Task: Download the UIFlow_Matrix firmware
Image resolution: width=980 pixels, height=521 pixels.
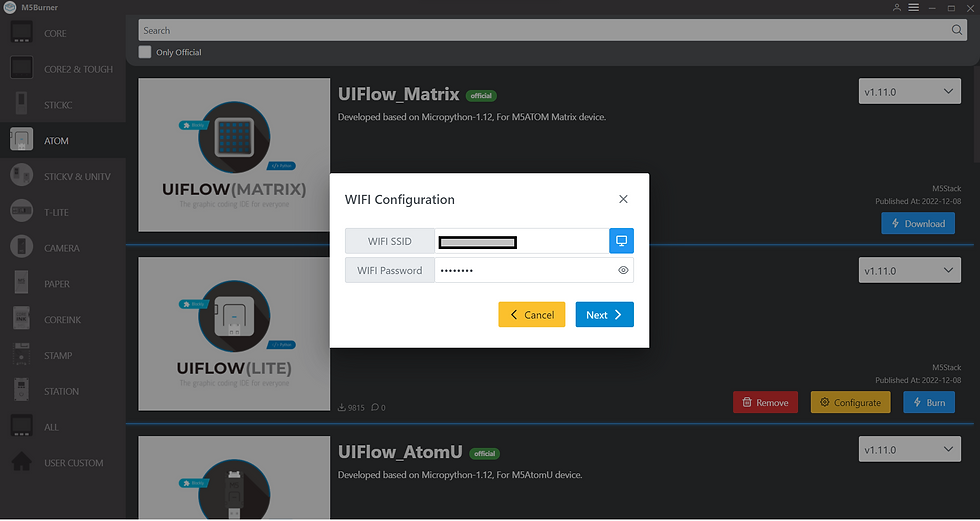Action: point(918,223)
